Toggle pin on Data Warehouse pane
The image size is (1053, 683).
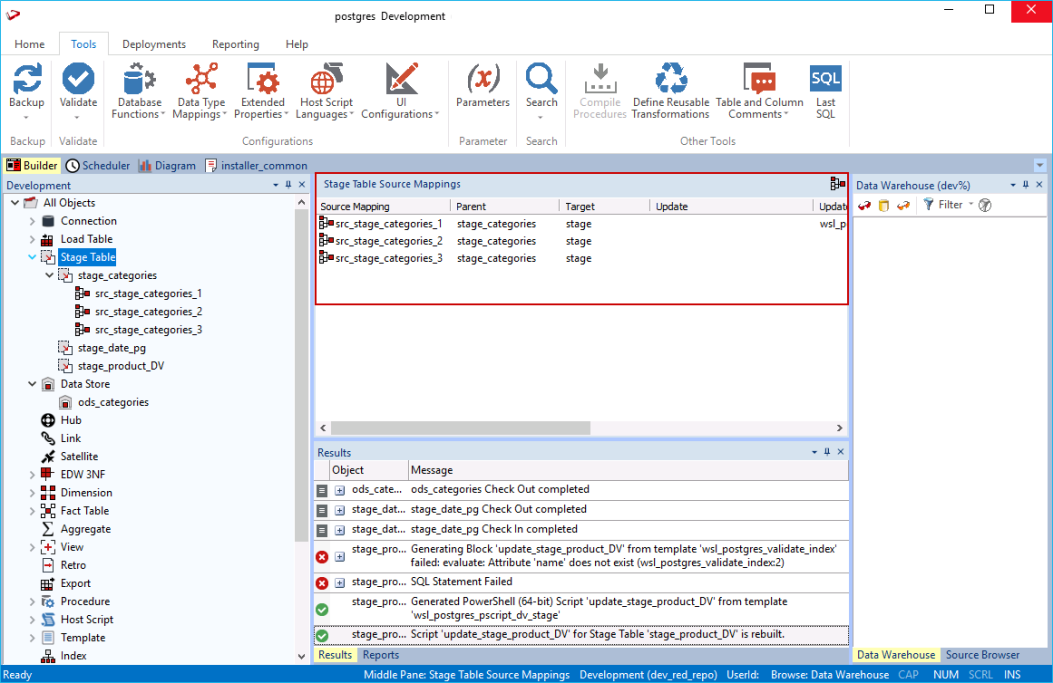pyautogui.click(x=1025, y=185)
